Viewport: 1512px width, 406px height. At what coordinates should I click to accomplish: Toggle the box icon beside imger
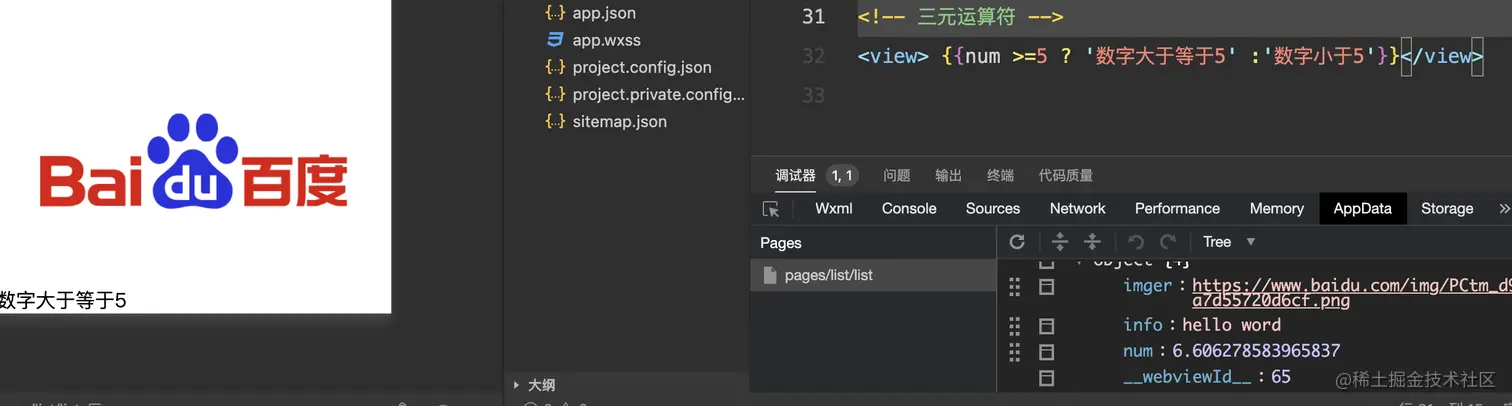coord(1047,287)
